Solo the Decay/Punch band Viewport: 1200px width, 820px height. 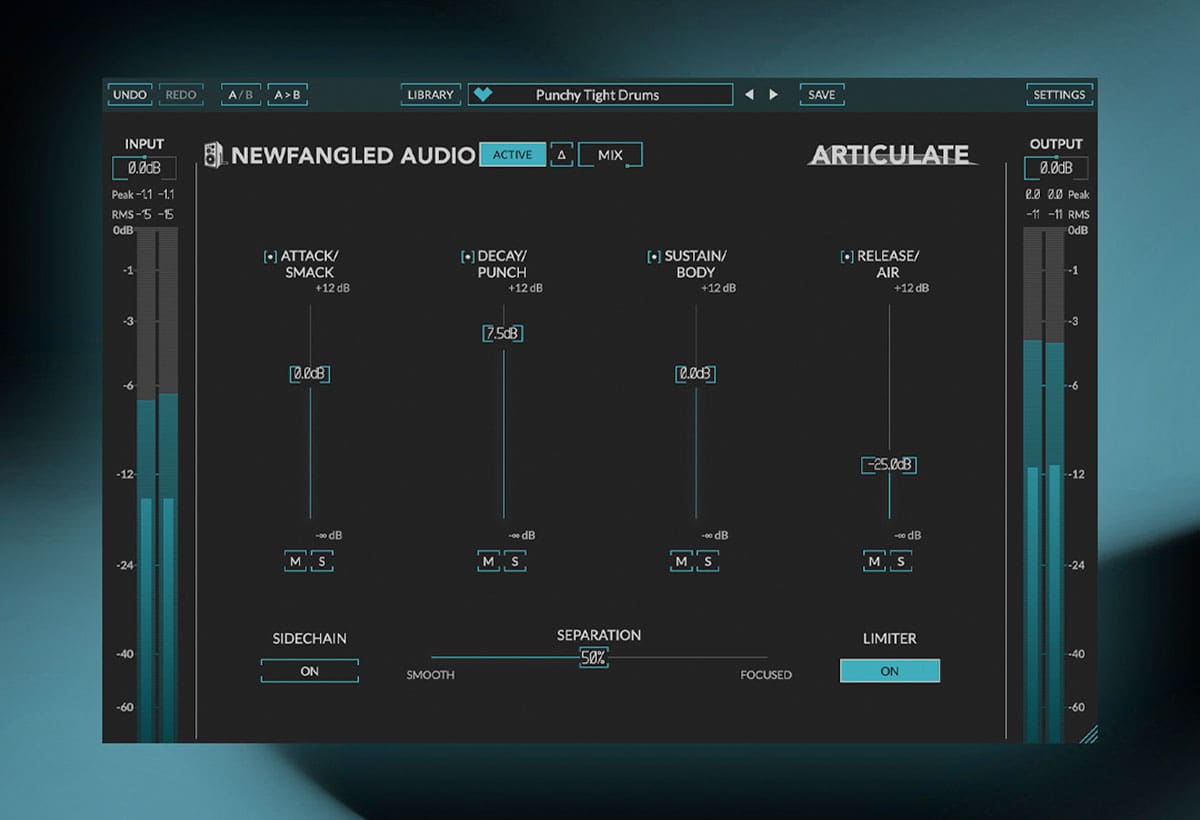[x=515, y=561]
